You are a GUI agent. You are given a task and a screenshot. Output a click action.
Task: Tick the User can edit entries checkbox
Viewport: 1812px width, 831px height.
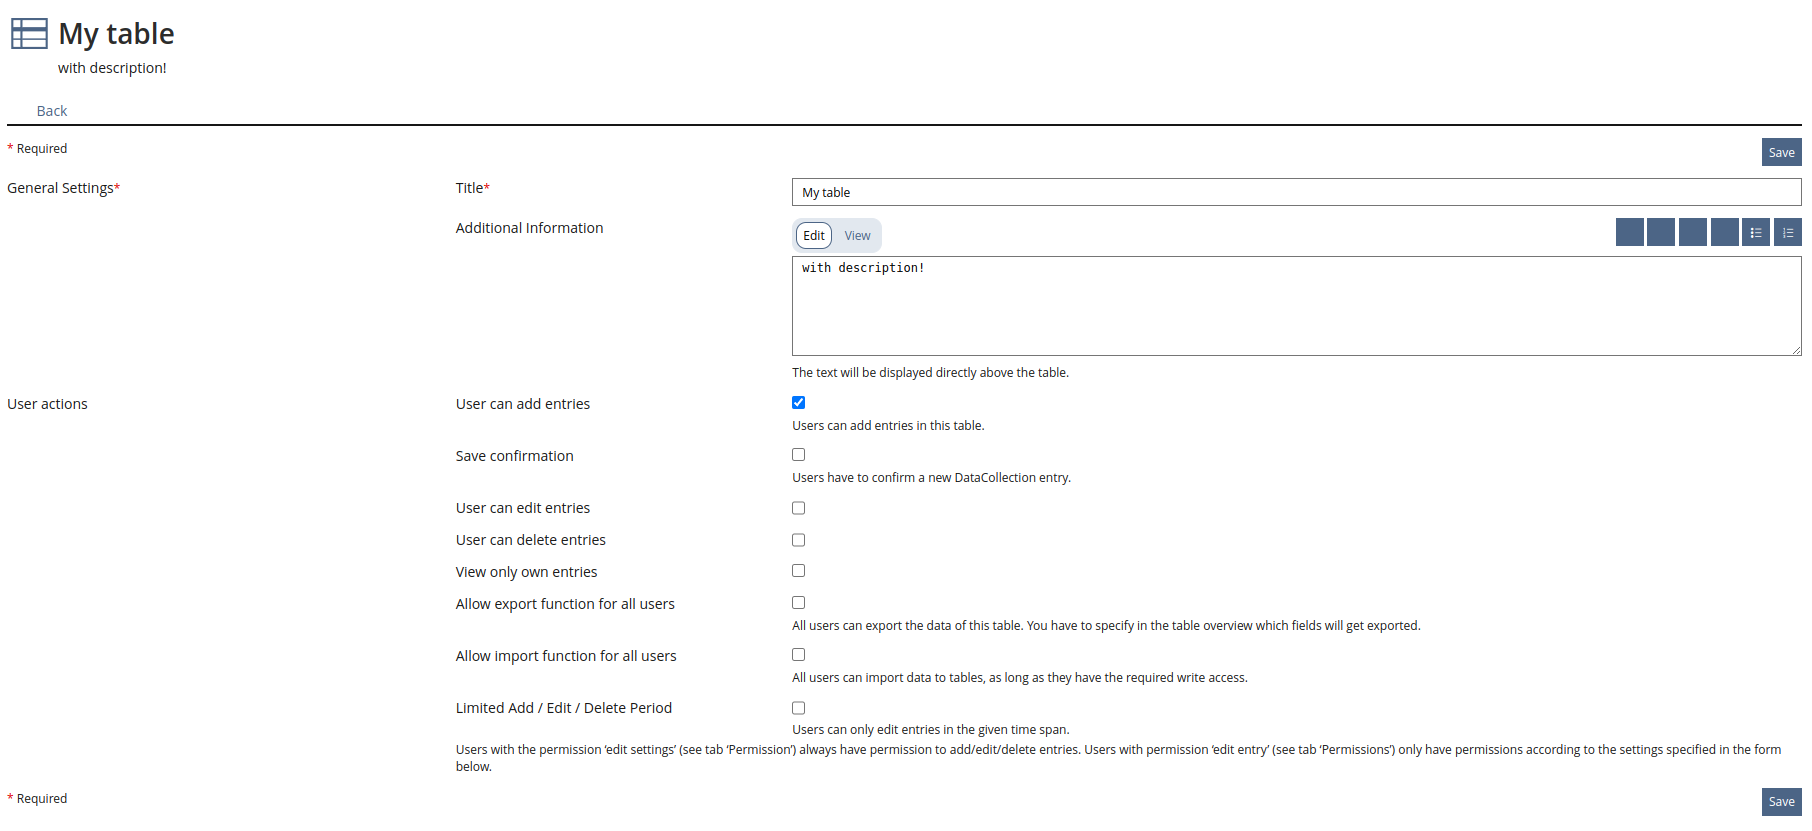798,508
